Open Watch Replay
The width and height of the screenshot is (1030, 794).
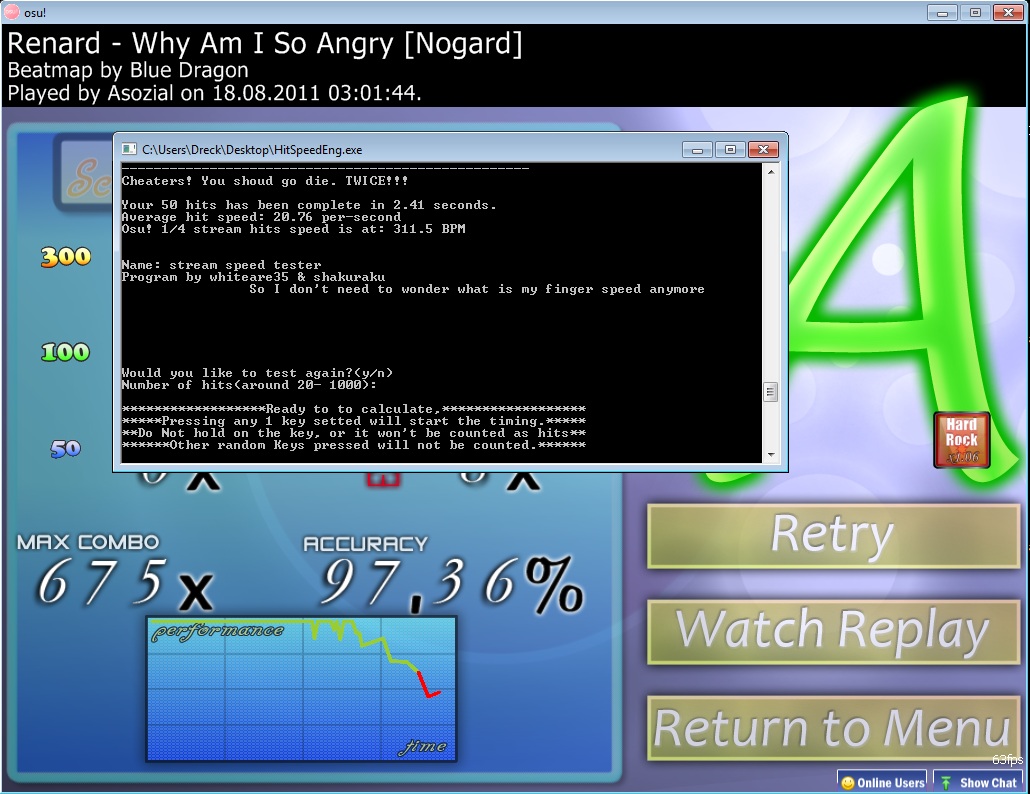(833, 631)
